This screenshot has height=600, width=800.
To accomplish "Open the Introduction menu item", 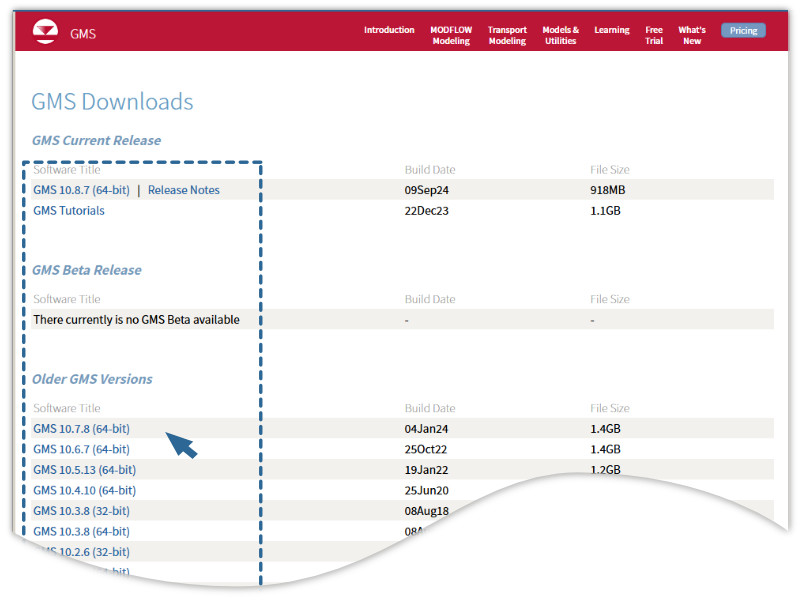I will pos(389,30).
